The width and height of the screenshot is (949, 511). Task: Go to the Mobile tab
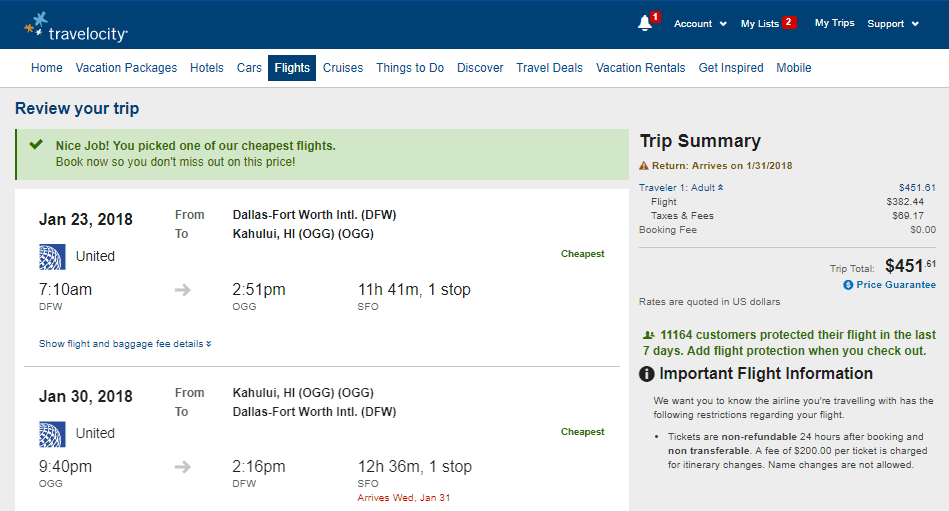coord(793,68)
